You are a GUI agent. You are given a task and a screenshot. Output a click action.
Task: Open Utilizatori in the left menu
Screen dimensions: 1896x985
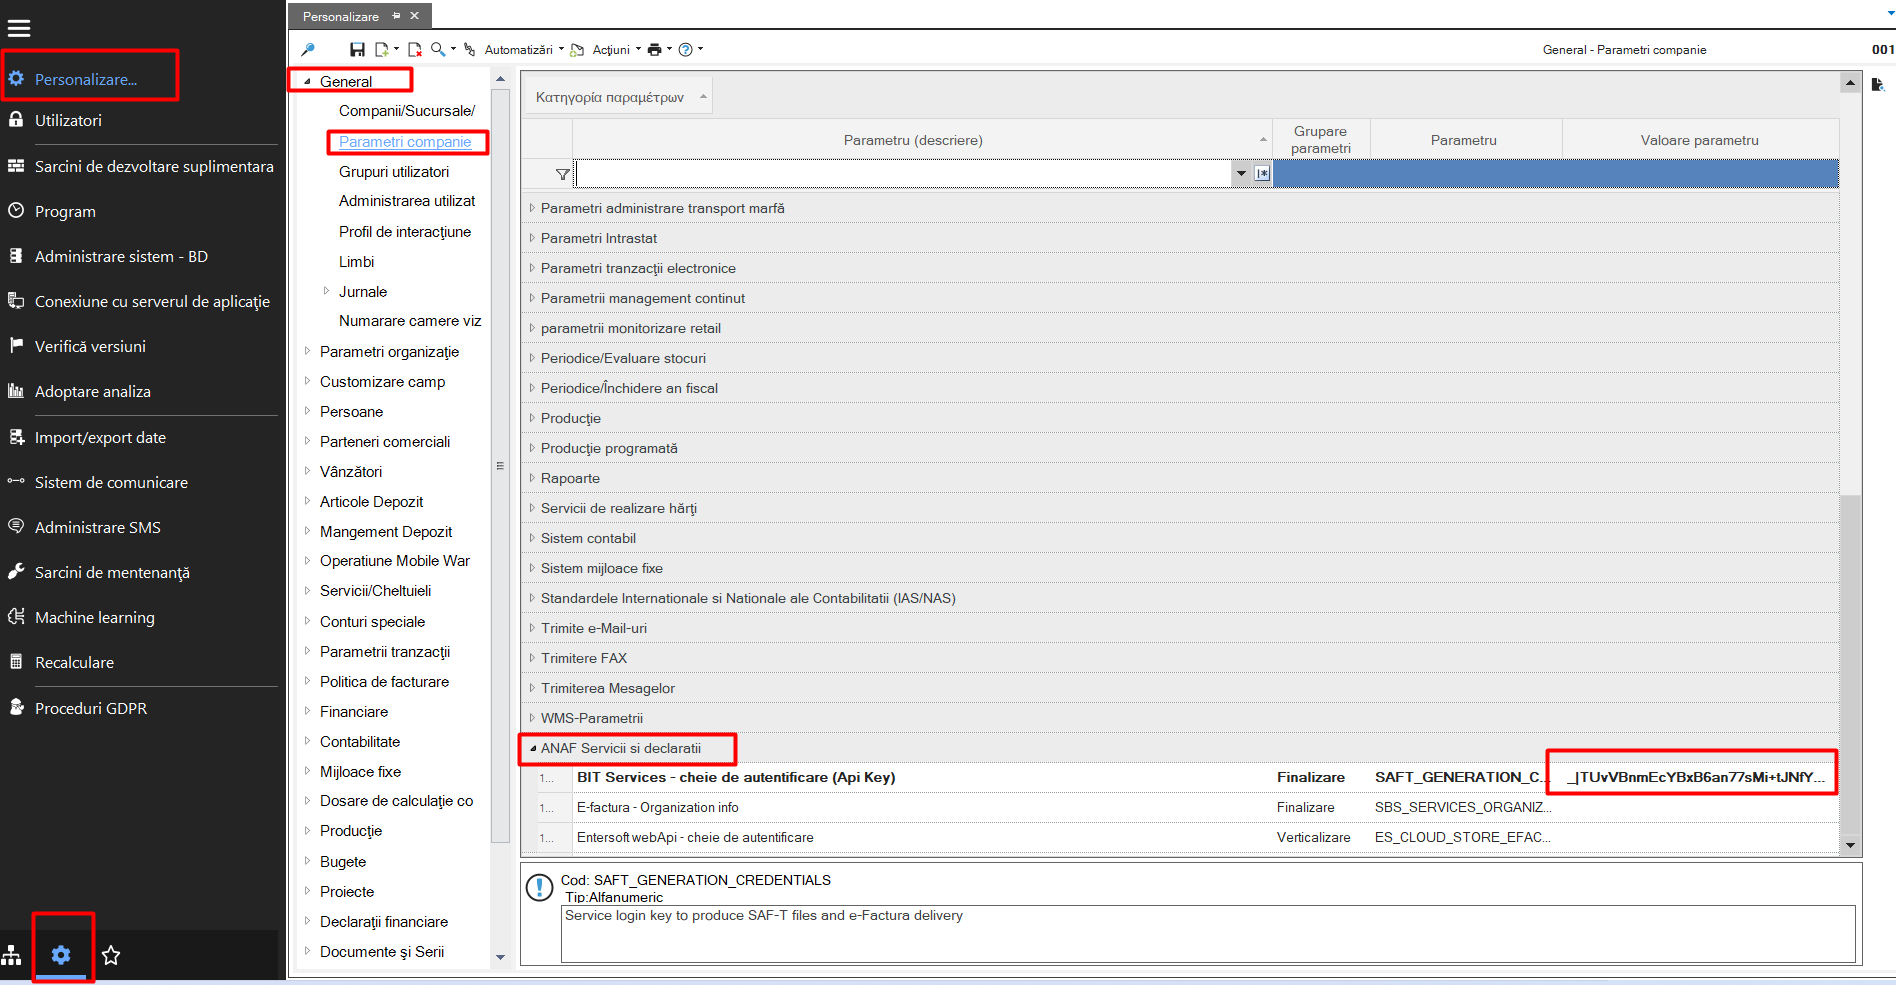click(x=68, y=120)
